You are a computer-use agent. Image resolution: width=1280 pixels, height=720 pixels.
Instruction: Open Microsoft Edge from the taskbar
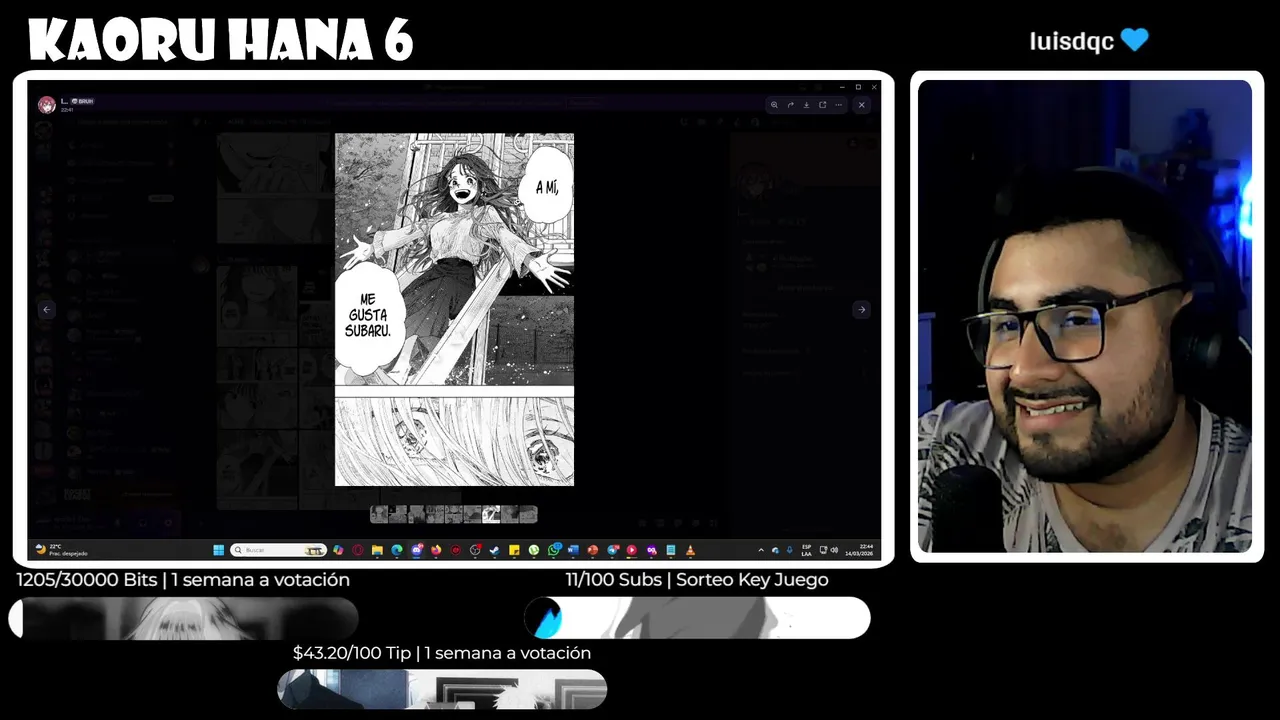coord(397,550)
